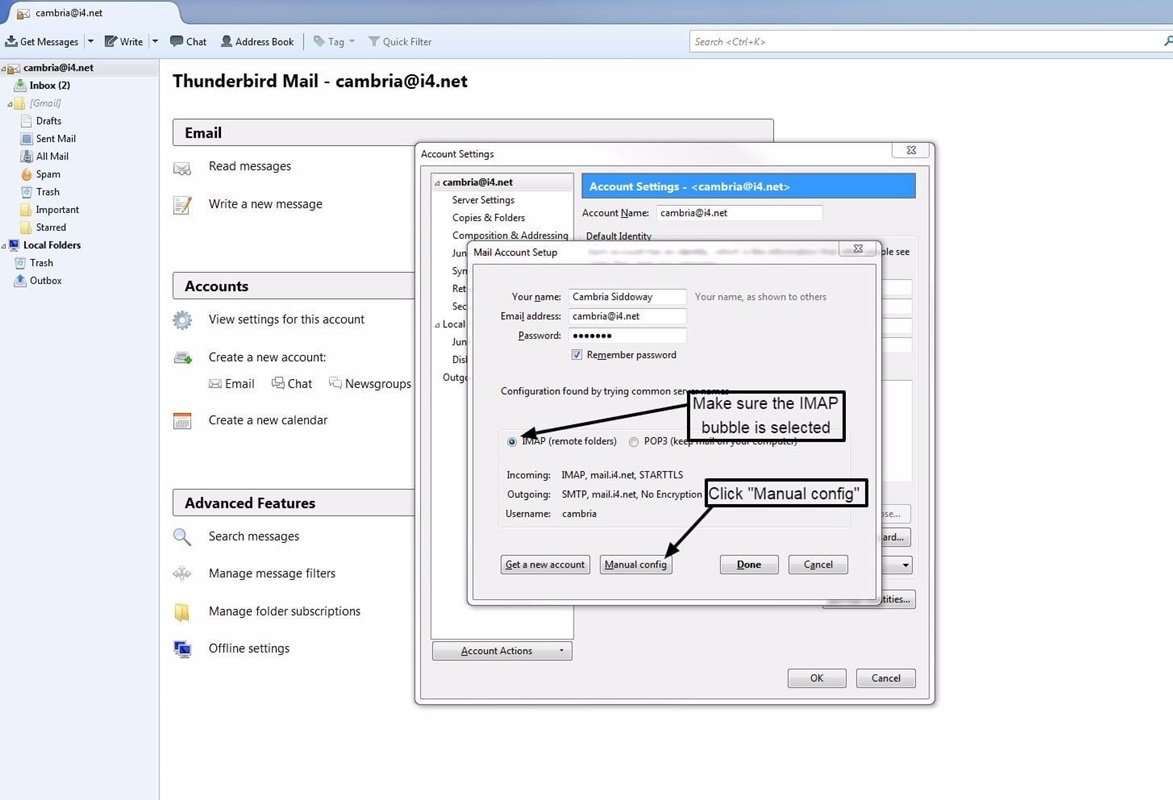The image size is (1173, 800).
Task: Click the Important folder icon
Action: [27, 210]
